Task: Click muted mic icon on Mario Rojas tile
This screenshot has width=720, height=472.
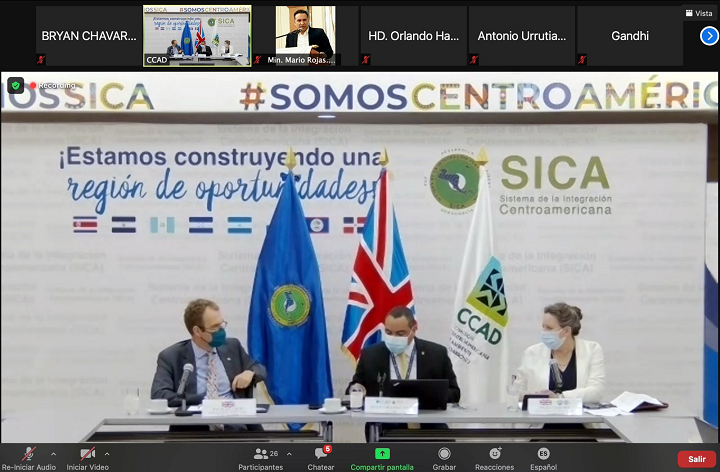Action: 258,59
